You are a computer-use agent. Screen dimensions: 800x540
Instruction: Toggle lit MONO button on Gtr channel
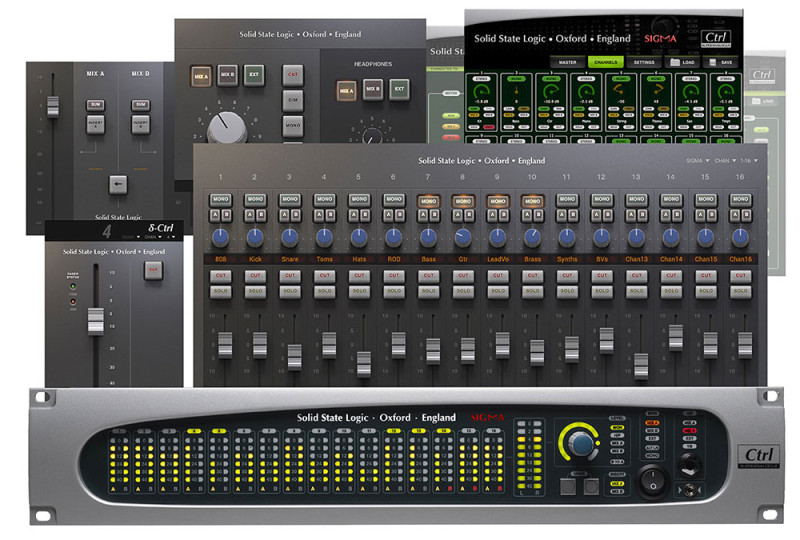[x=463, y=201]
